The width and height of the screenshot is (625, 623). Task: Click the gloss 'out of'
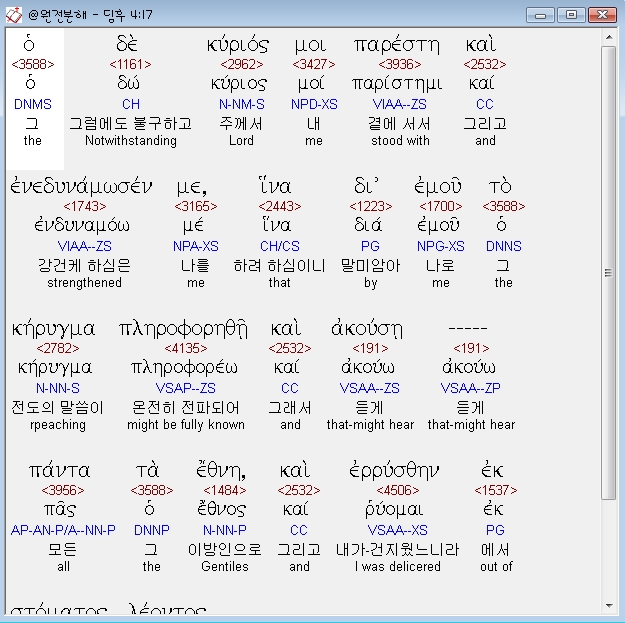(496, 566)
